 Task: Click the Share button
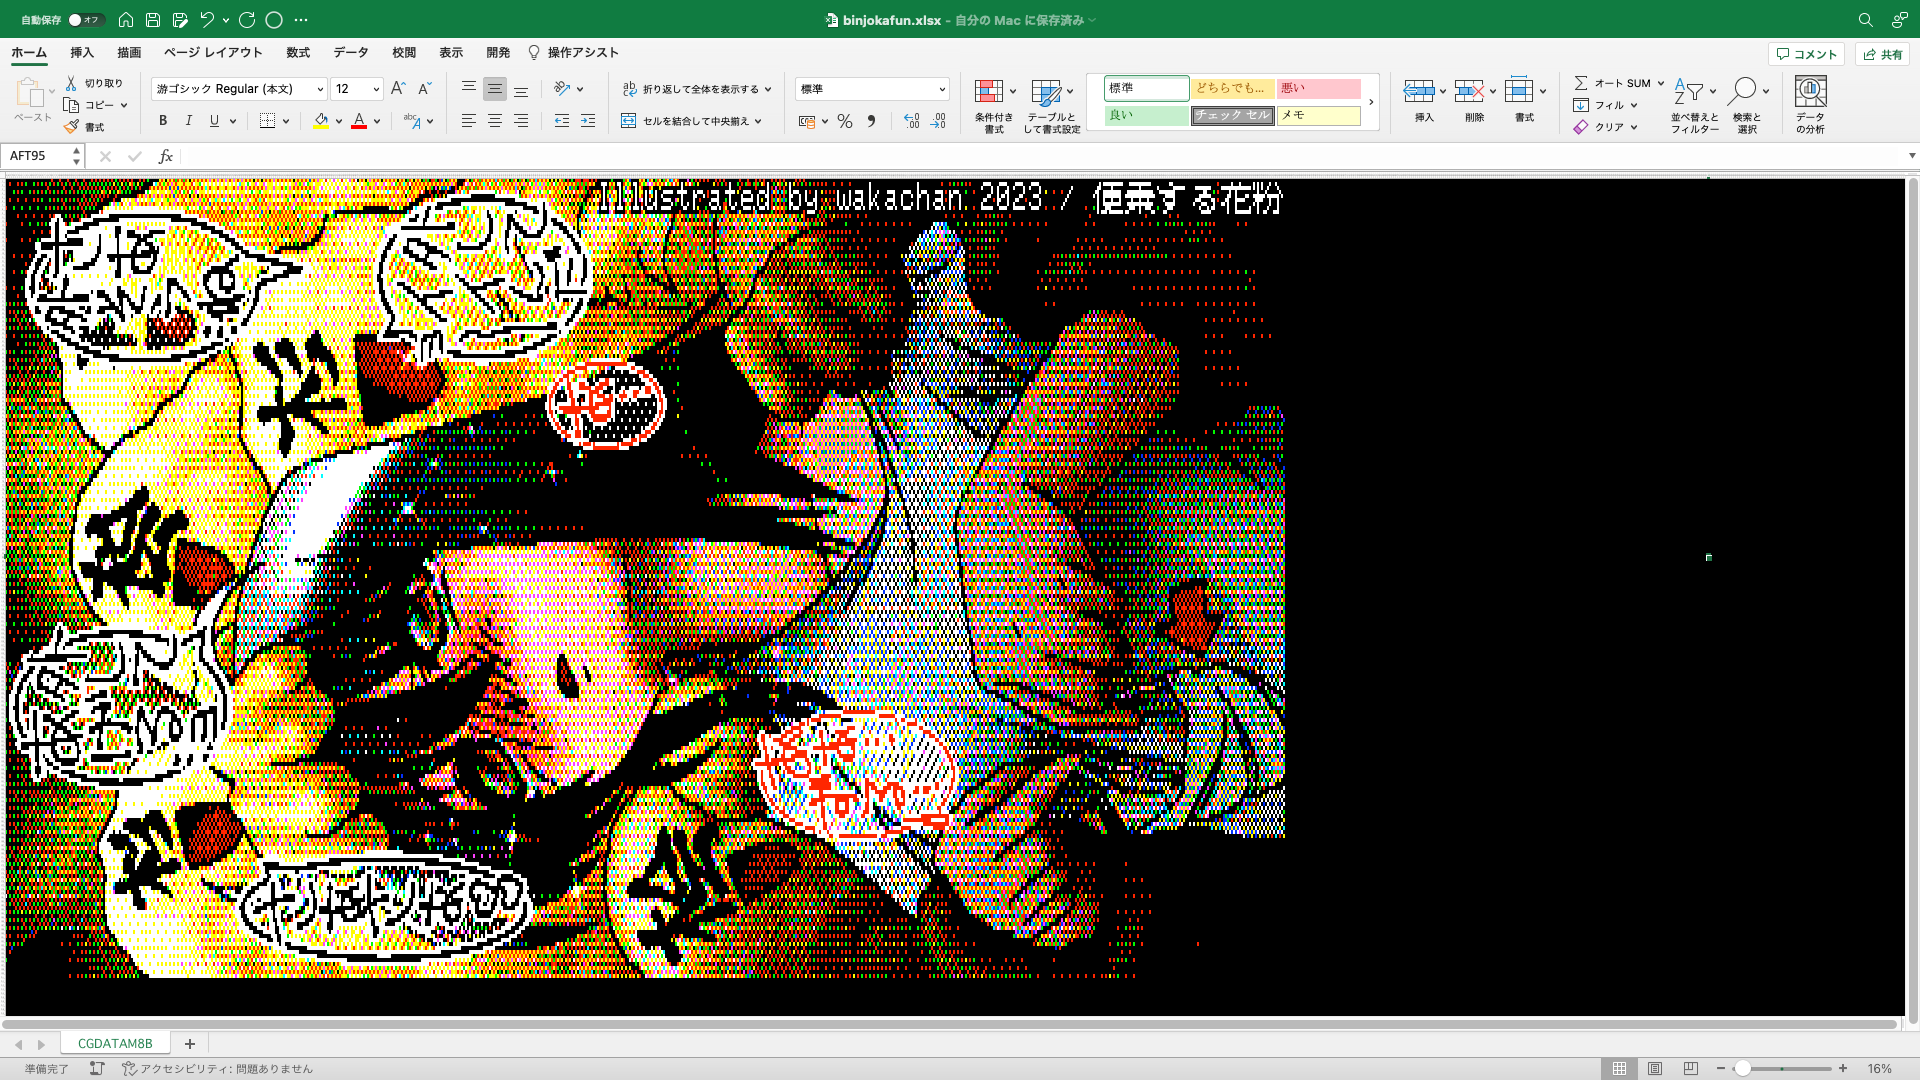pos(1882,54)
